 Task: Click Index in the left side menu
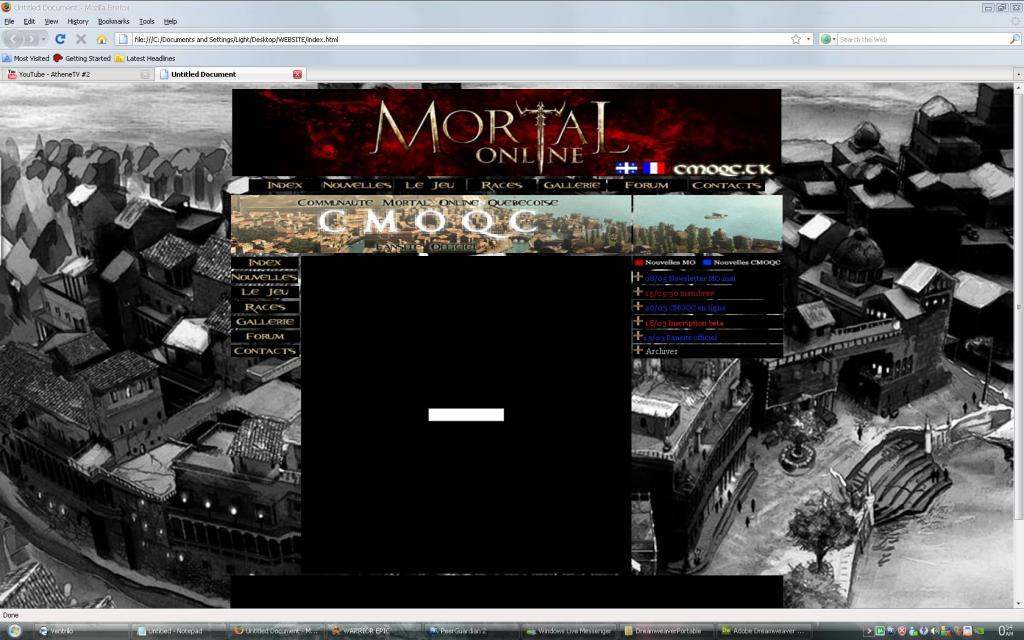click(265, 263)
